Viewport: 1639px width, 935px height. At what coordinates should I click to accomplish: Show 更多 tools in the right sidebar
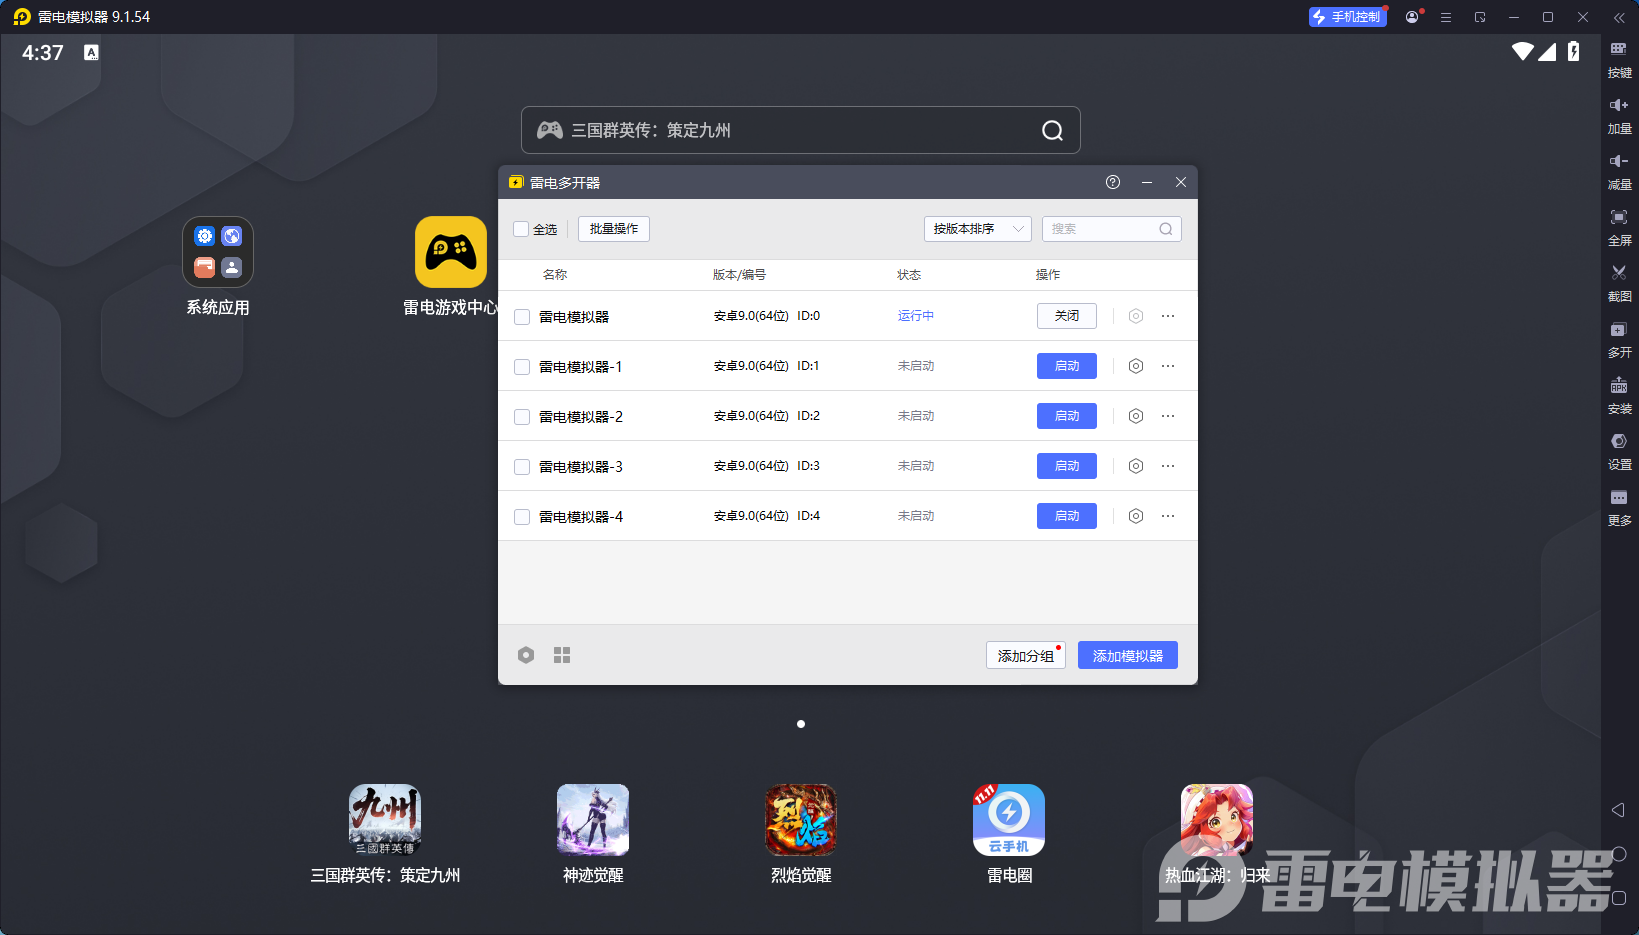[1619, 507]
